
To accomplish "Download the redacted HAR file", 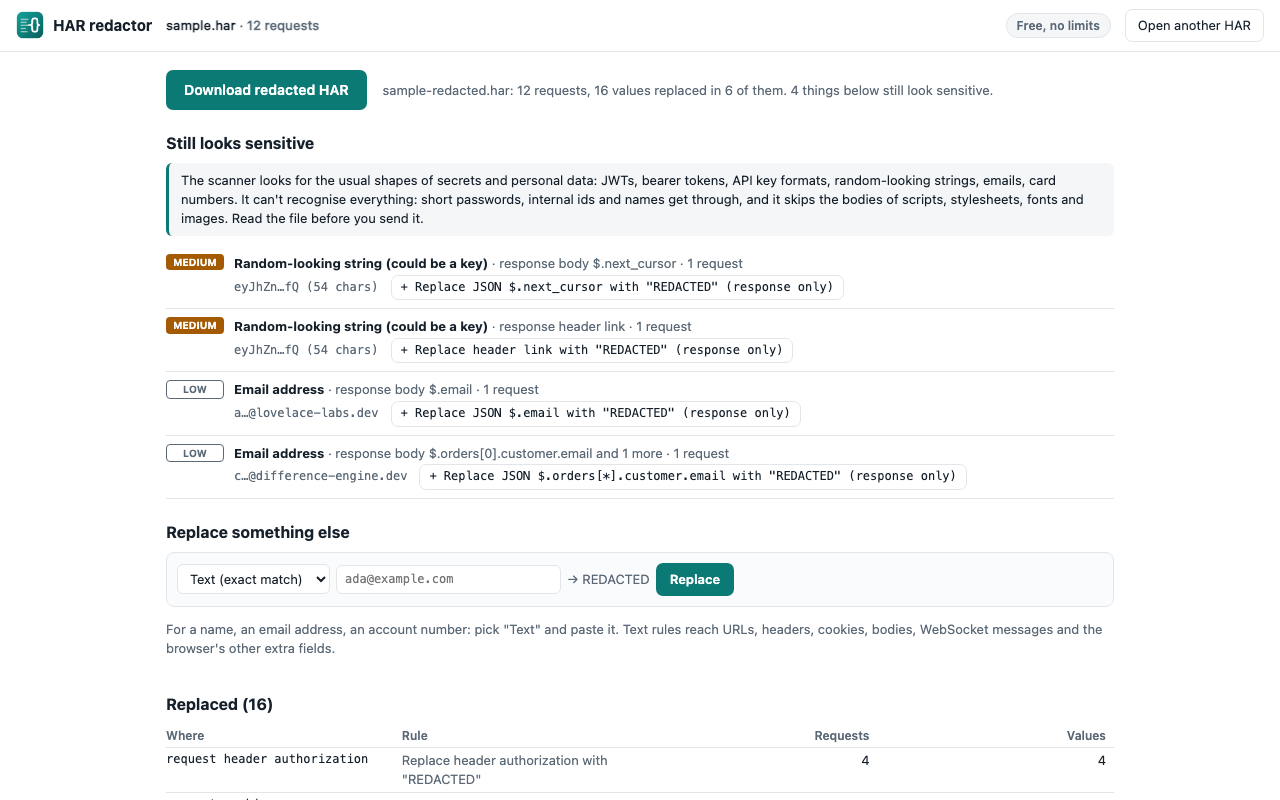I will coord(266,90).
